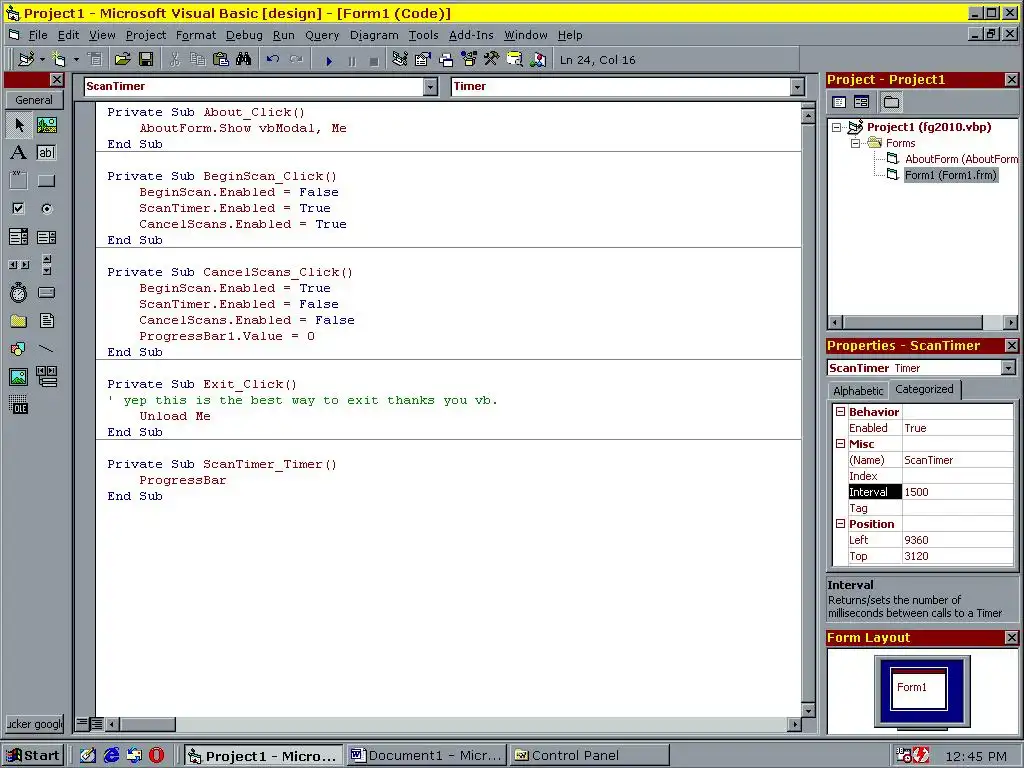Click the Windows Start button
The width and height of the screenshot is (1024, 768).
click(x=33, y=756)
